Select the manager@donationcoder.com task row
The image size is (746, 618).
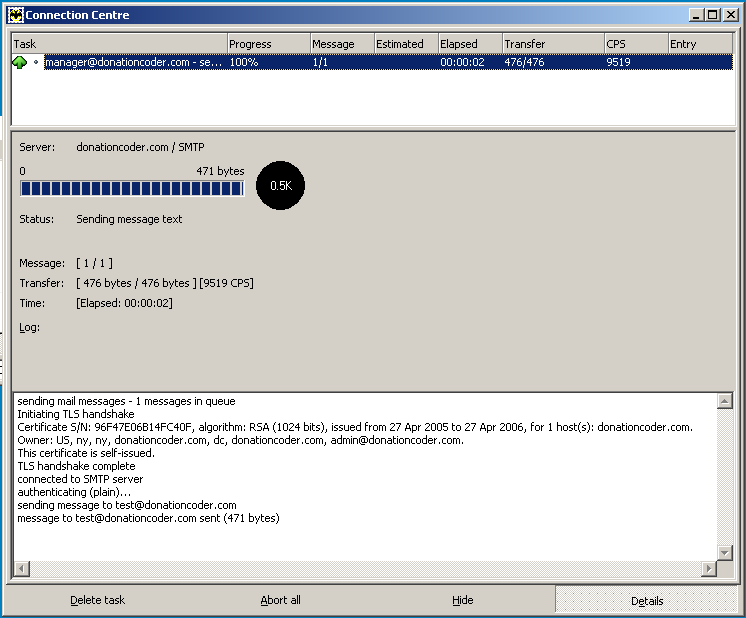point(373,62)
